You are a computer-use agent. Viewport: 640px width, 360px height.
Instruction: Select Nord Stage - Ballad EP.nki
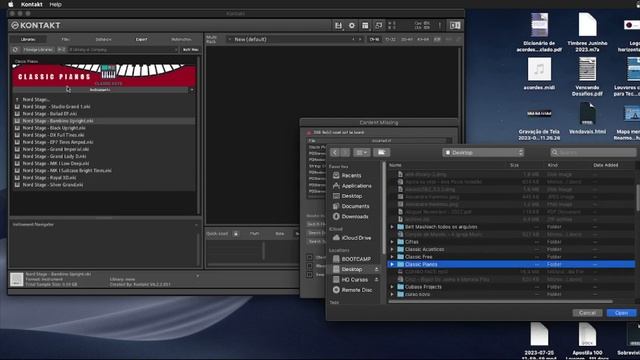pyautogui.click(x=49, y=114)
